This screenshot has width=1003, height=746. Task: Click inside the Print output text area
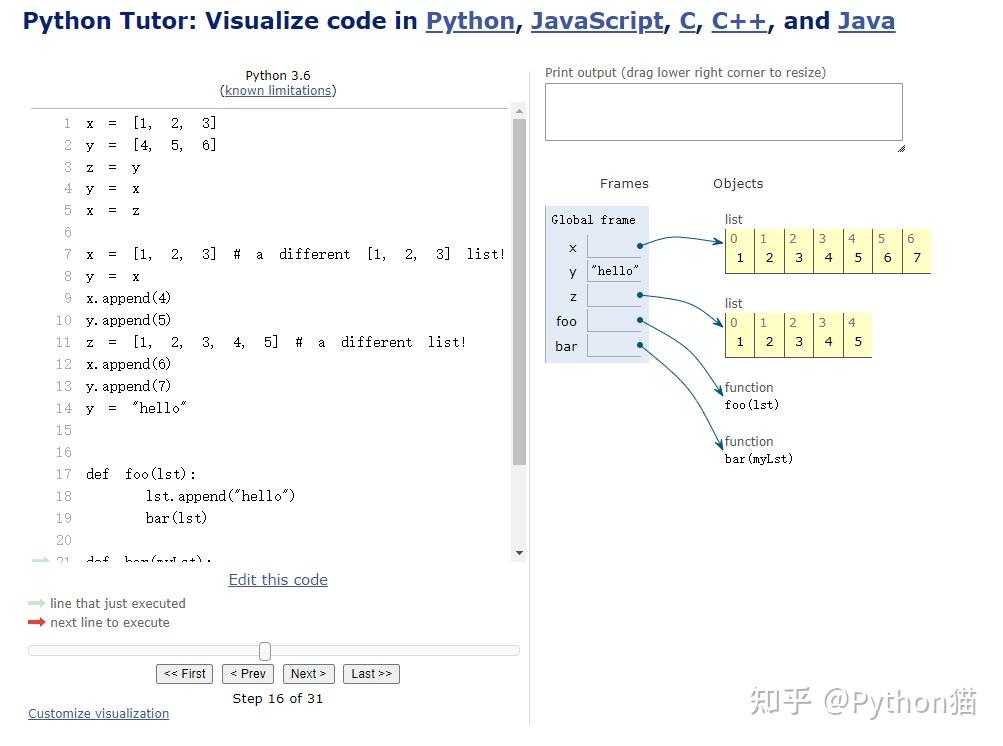click(723, 111)
